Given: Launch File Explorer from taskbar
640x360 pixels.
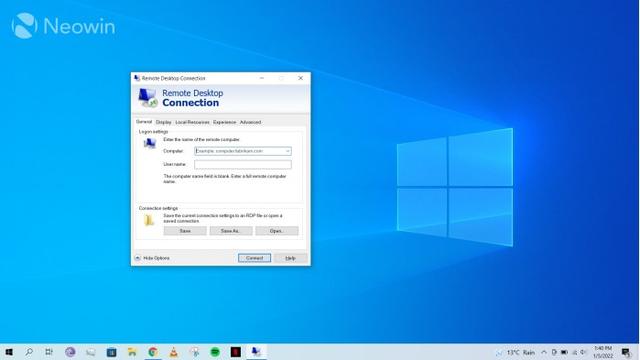Looking at the screenshot, I should (x=132, y=352).
